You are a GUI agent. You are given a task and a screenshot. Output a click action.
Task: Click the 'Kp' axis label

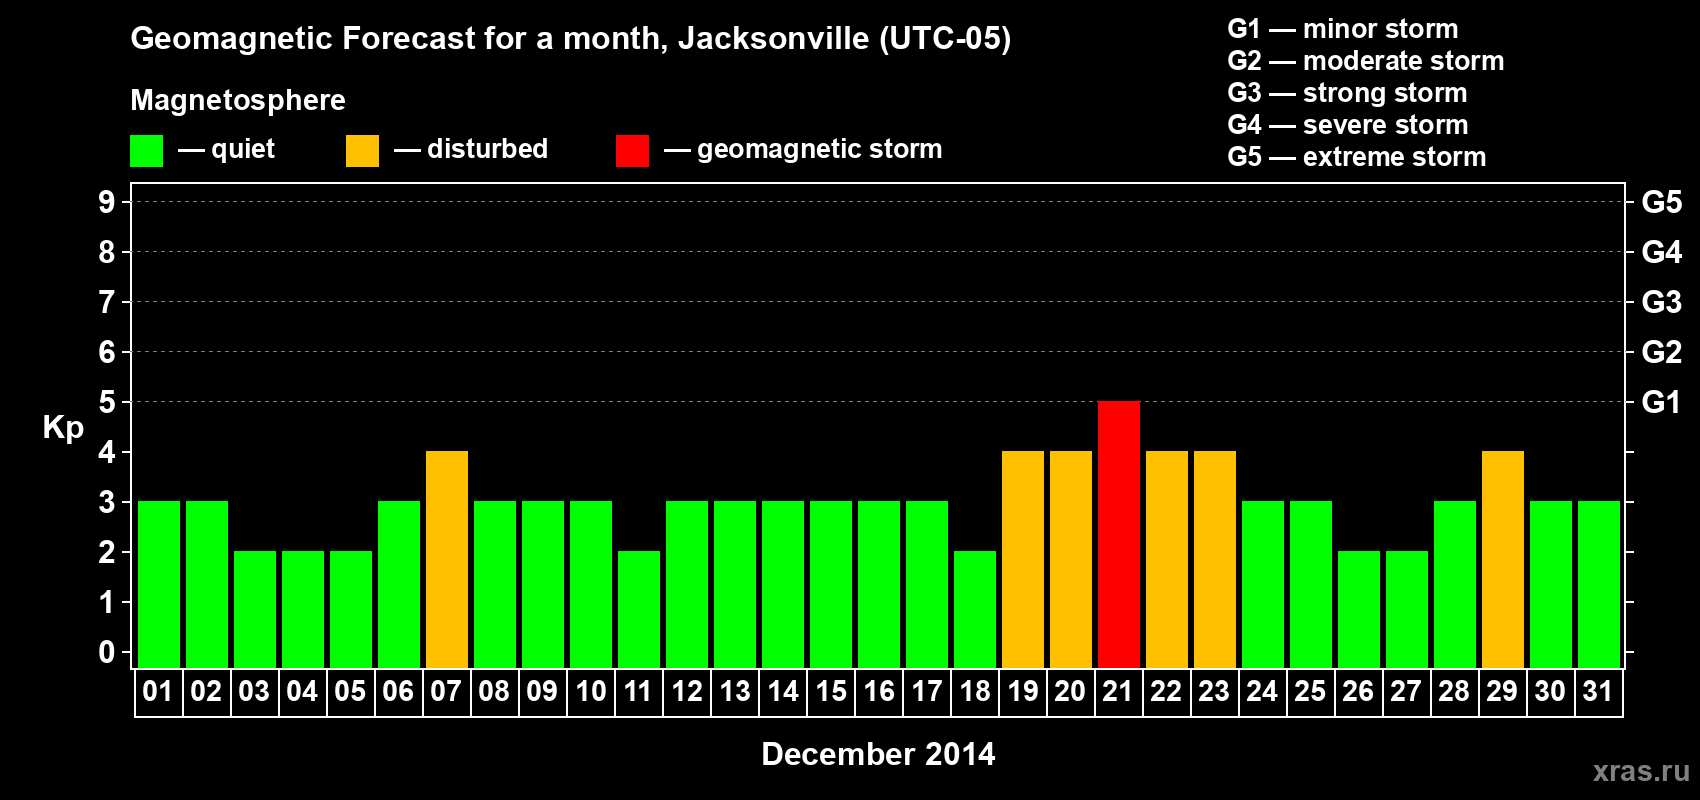[x=63, y=428]
